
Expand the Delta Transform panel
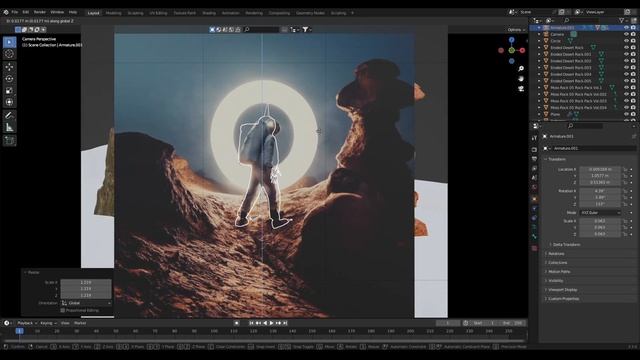pos(566,244)
